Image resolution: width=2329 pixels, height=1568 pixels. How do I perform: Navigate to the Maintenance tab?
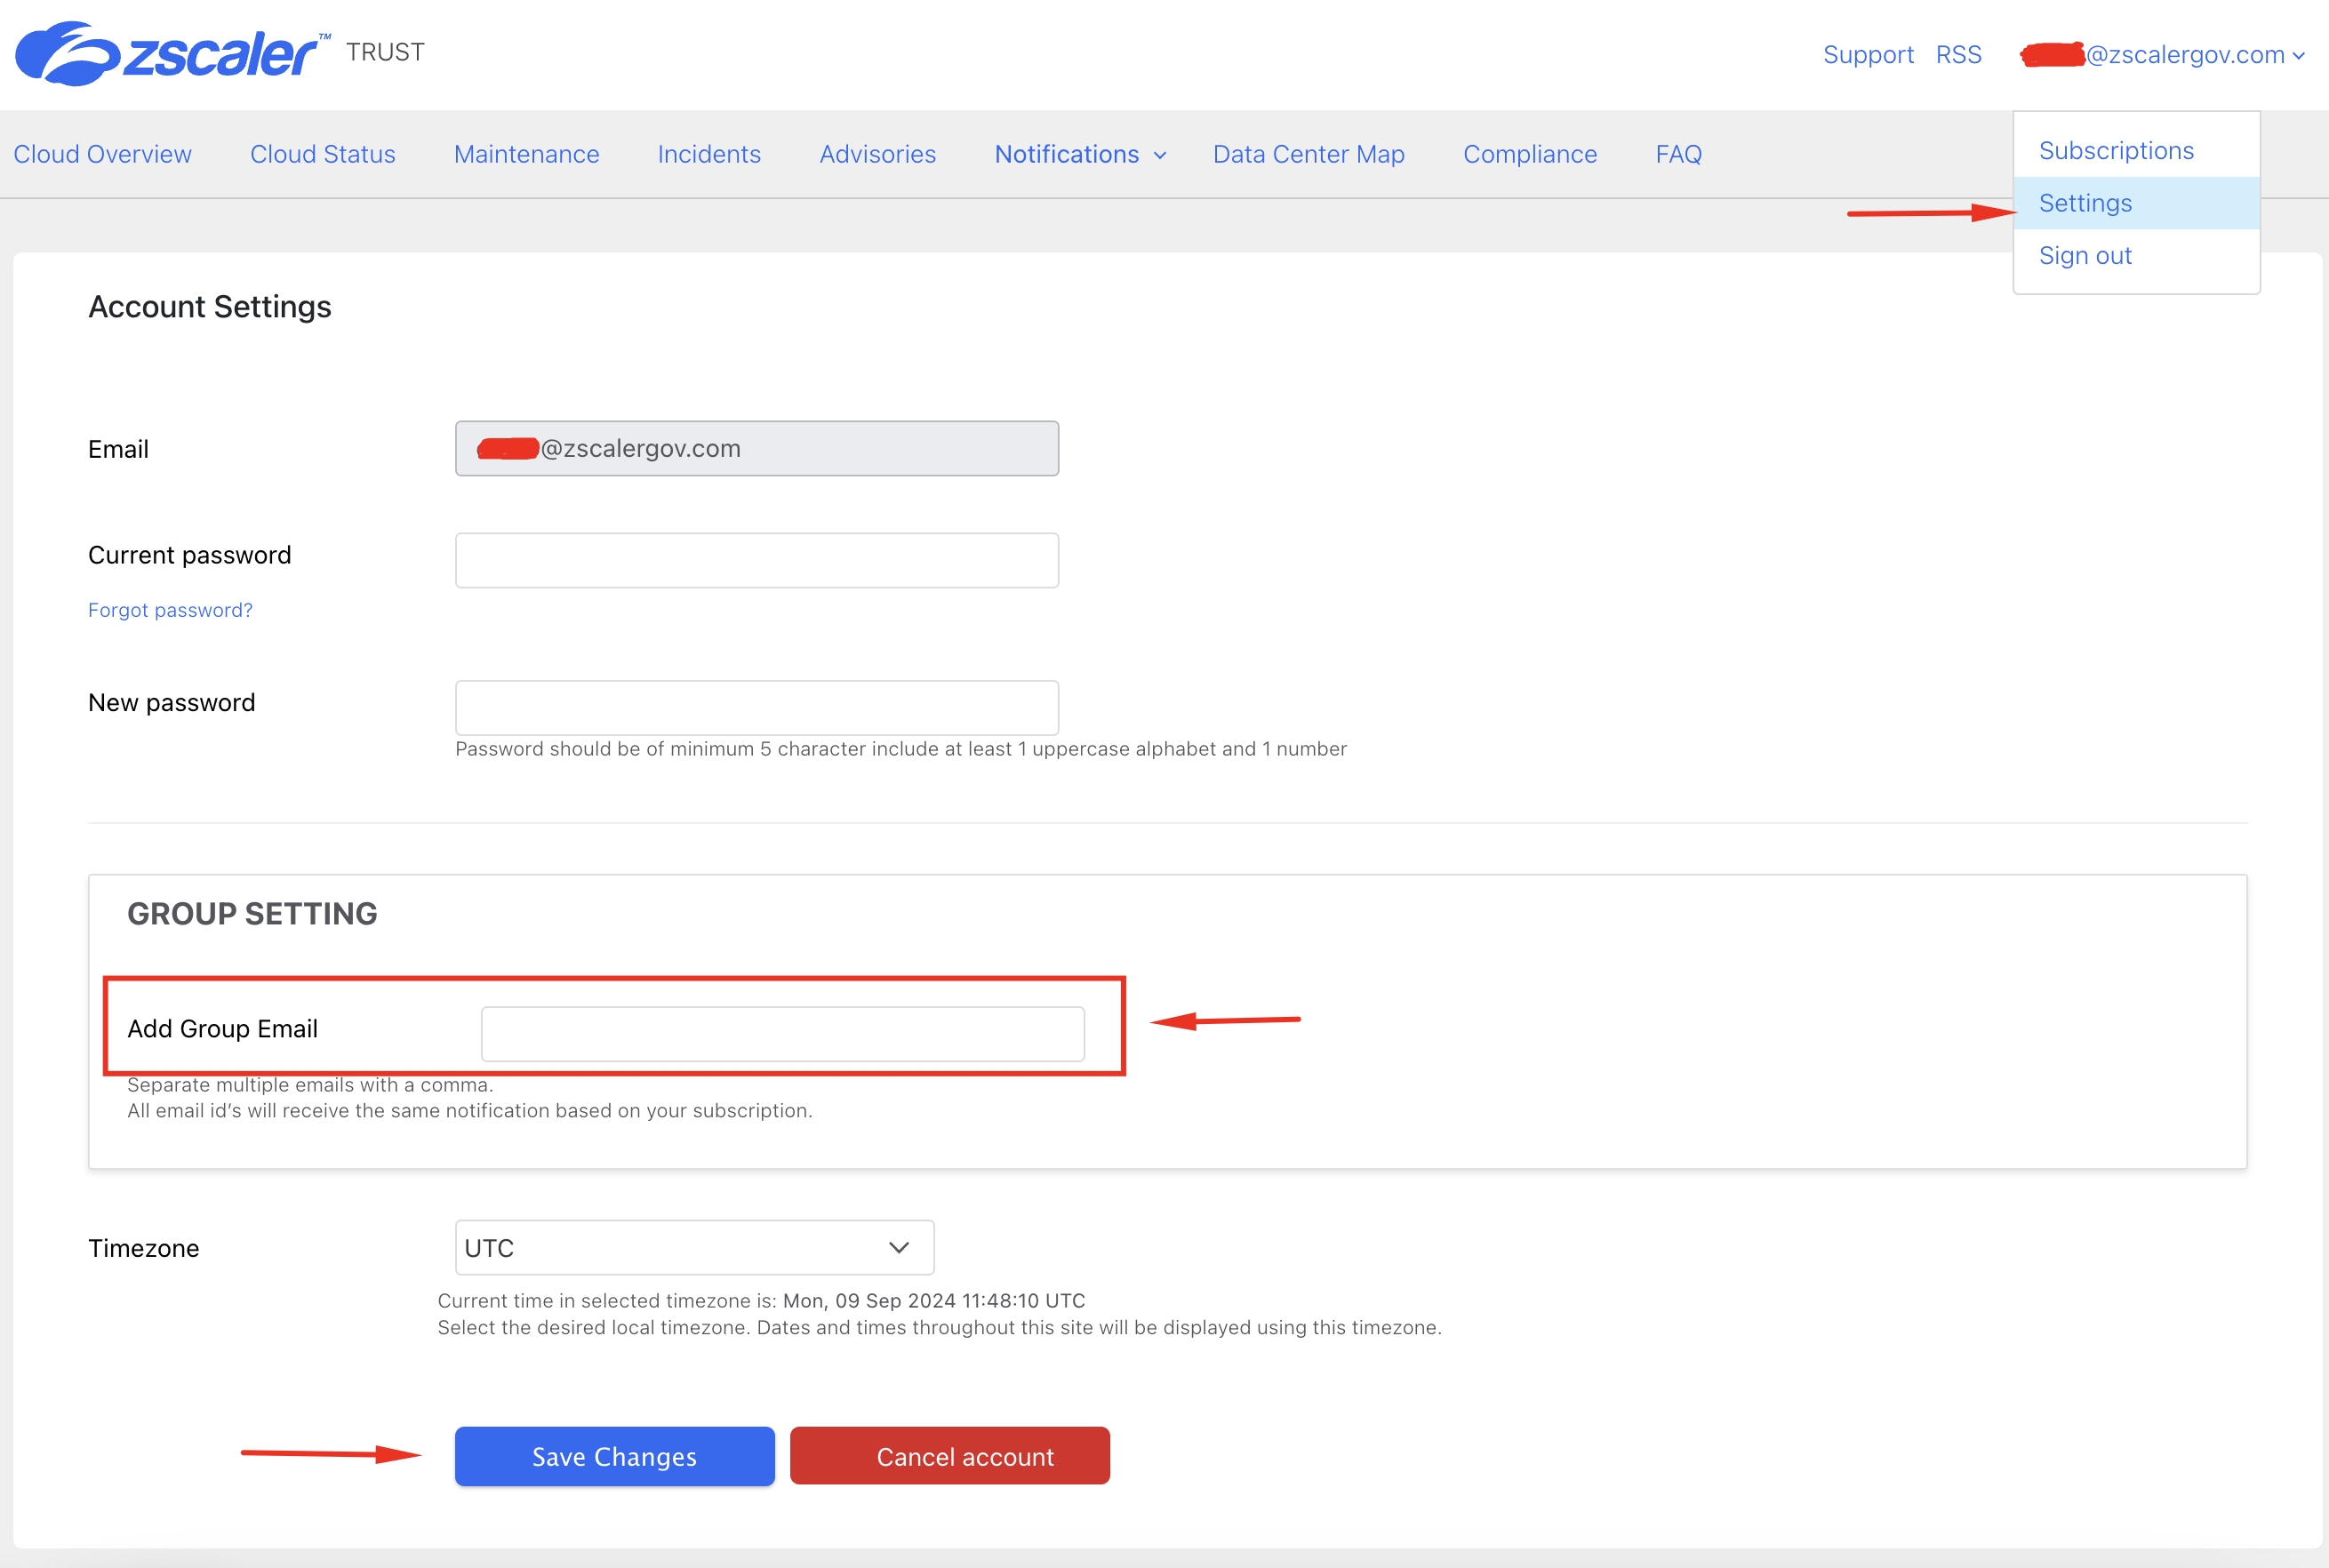click(526, 154)
